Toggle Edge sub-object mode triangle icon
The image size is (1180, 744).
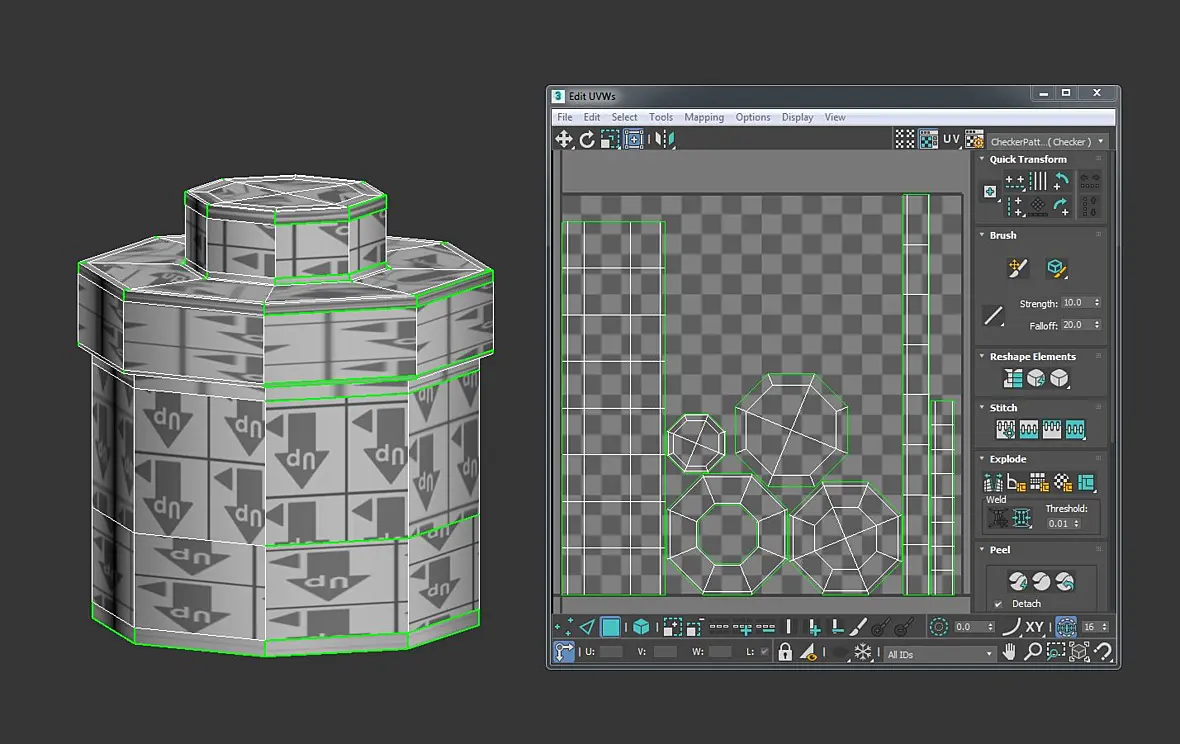pyautogui.click(x=587, y=627)
